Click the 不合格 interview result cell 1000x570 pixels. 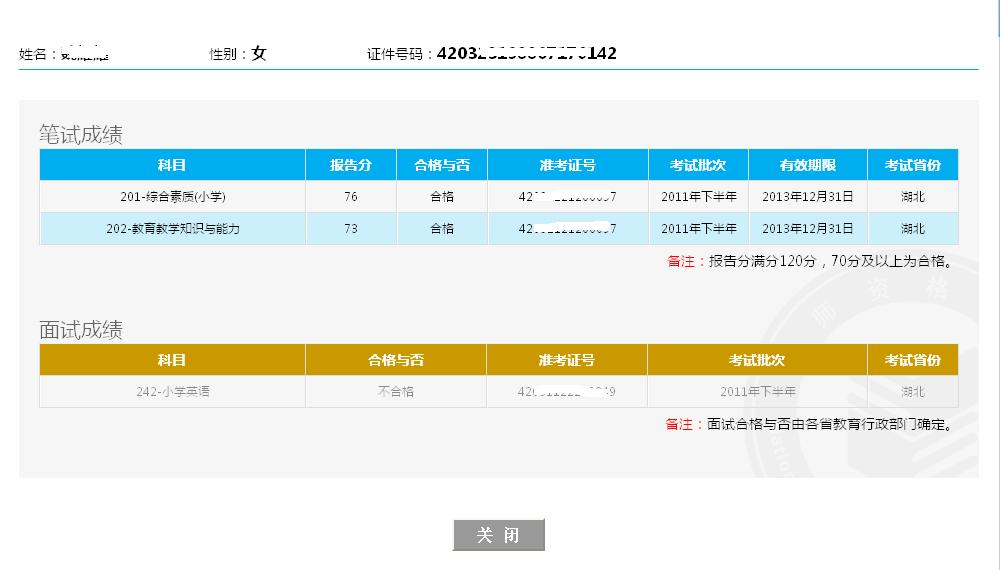tap(396, 392)
